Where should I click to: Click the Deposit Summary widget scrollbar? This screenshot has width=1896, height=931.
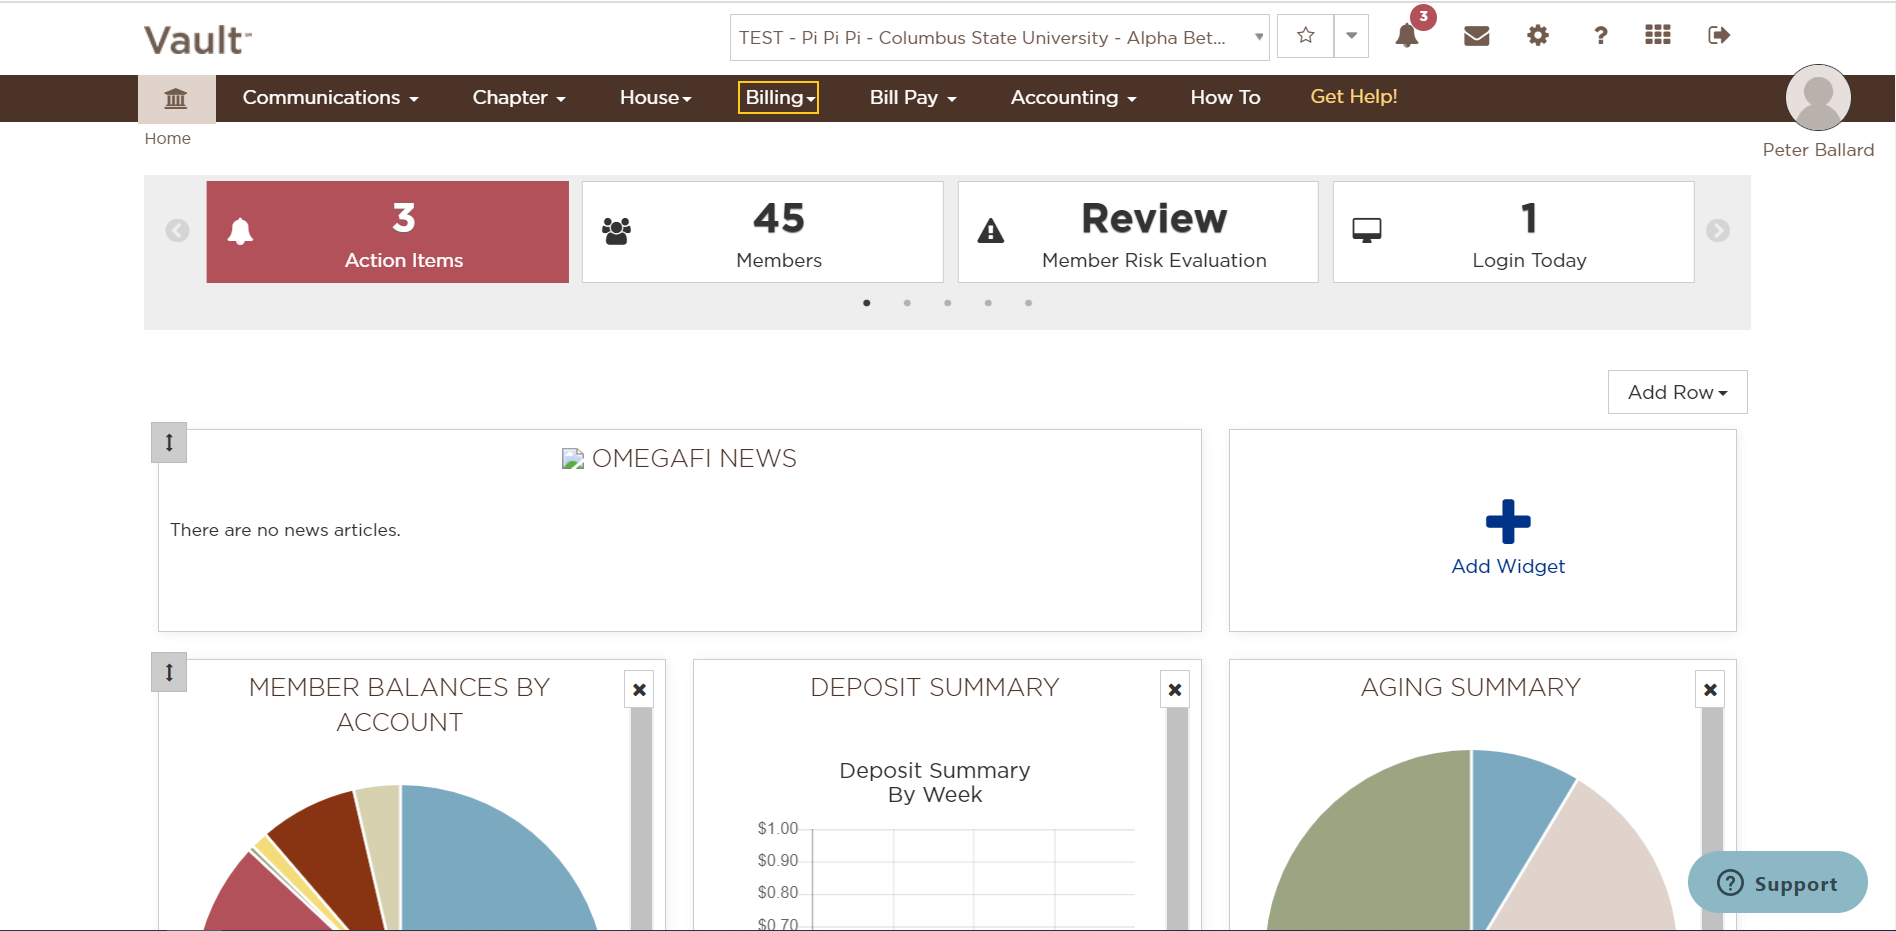[1177, 820]
